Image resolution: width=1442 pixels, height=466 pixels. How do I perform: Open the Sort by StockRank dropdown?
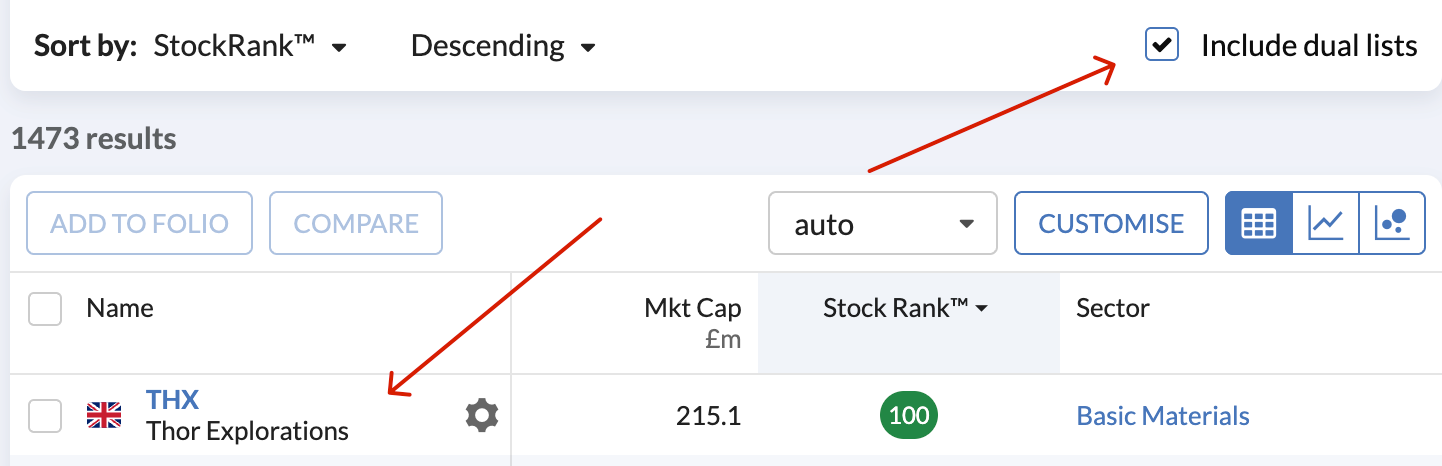pos(250,46)
